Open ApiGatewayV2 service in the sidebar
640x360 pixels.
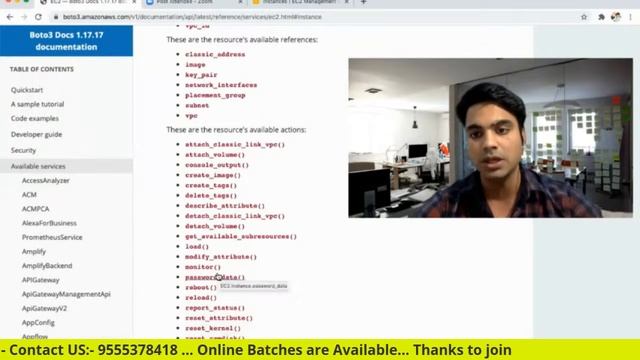(x=44, y=308)
